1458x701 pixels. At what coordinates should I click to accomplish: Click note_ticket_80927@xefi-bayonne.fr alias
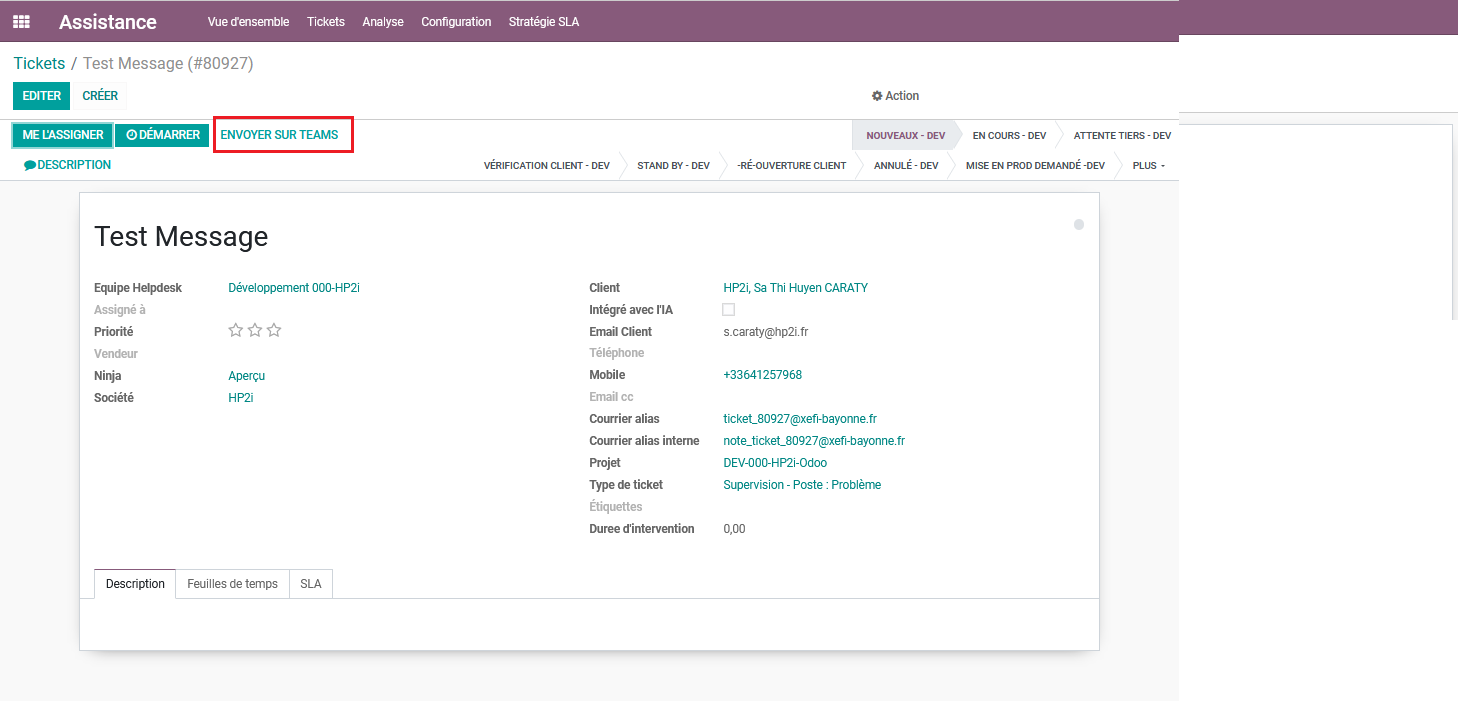click(x=814, y=441)
